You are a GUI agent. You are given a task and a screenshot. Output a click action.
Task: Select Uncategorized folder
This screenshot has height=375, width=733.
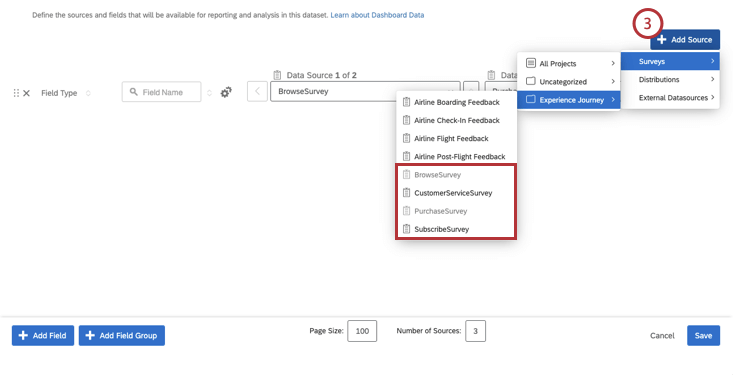click(568, 82)
